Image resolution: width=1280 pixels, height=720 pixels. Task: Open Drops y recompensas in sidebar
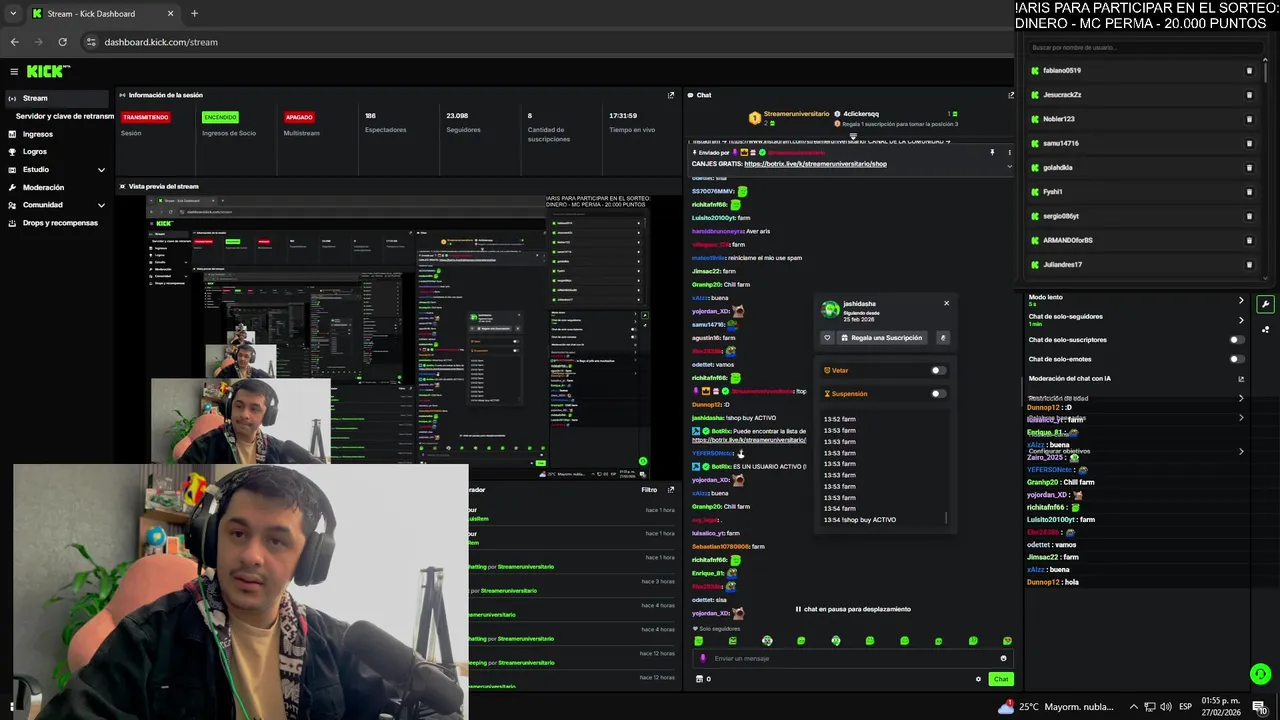point(60,223)
